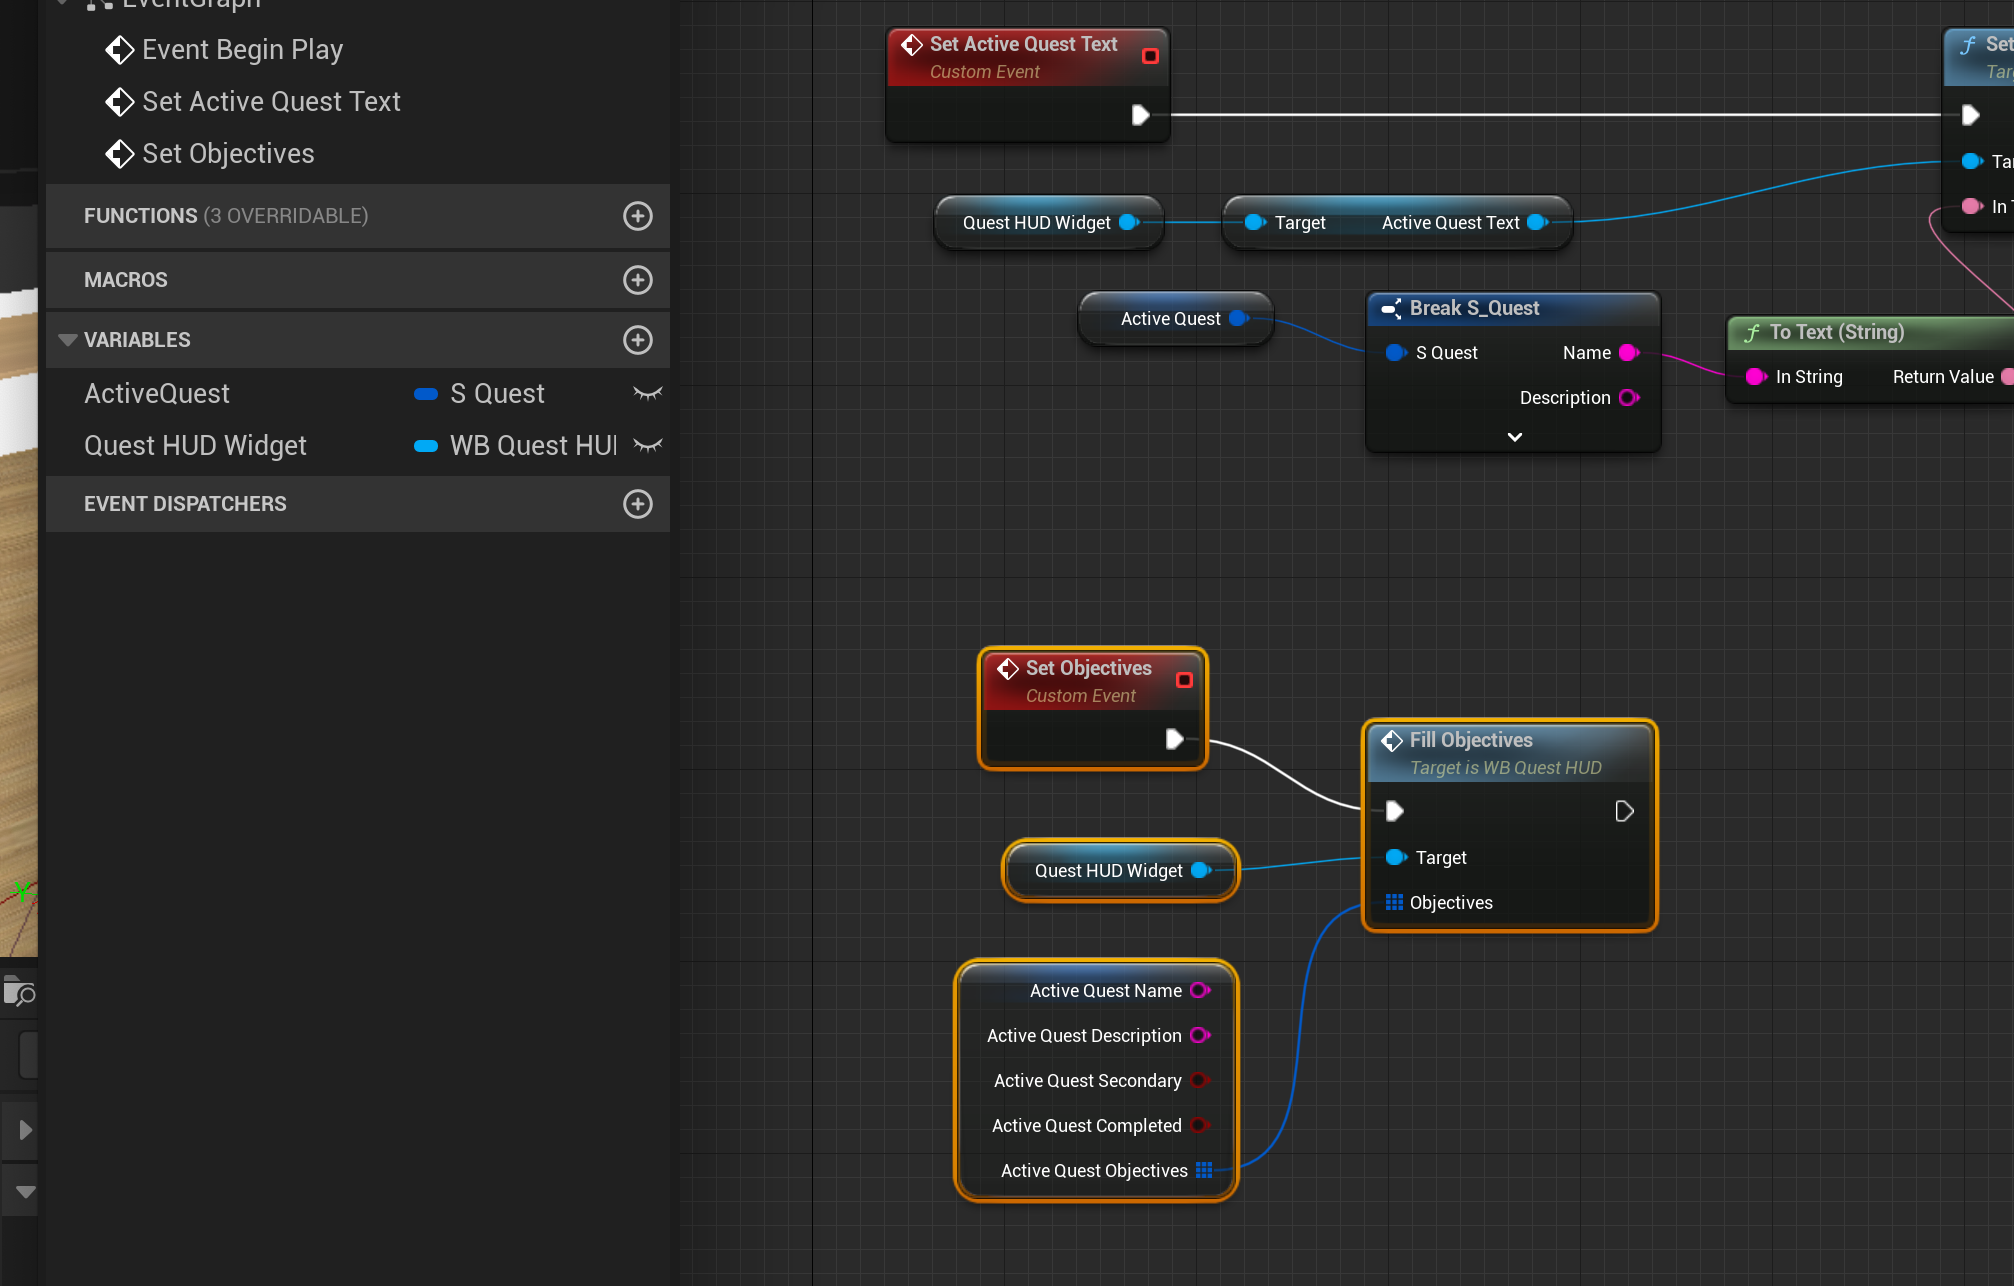This screenshot has height=1286, width=2014.
Task: Select Set Objectives in event graph list
Action: pyautogui.click(x=228, y=154)
